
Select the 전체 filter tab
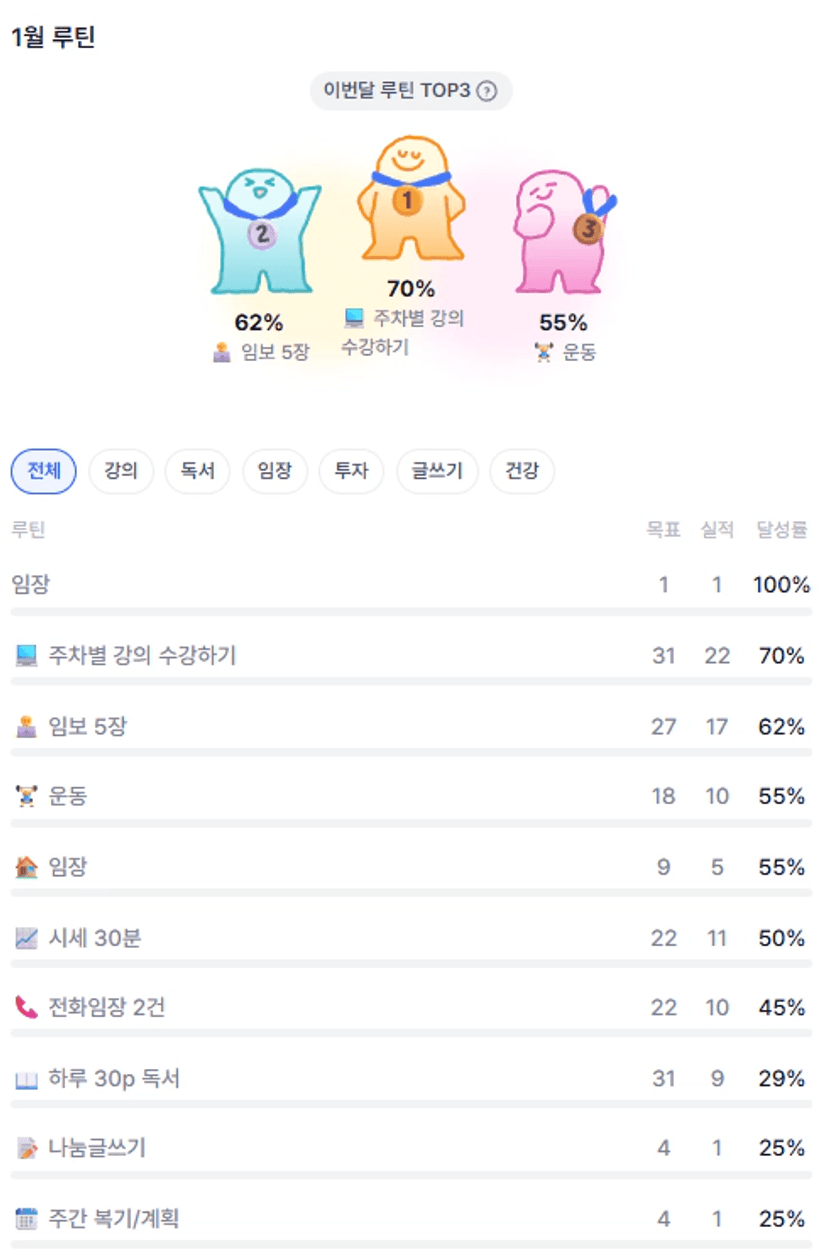[x=43, y=471]
